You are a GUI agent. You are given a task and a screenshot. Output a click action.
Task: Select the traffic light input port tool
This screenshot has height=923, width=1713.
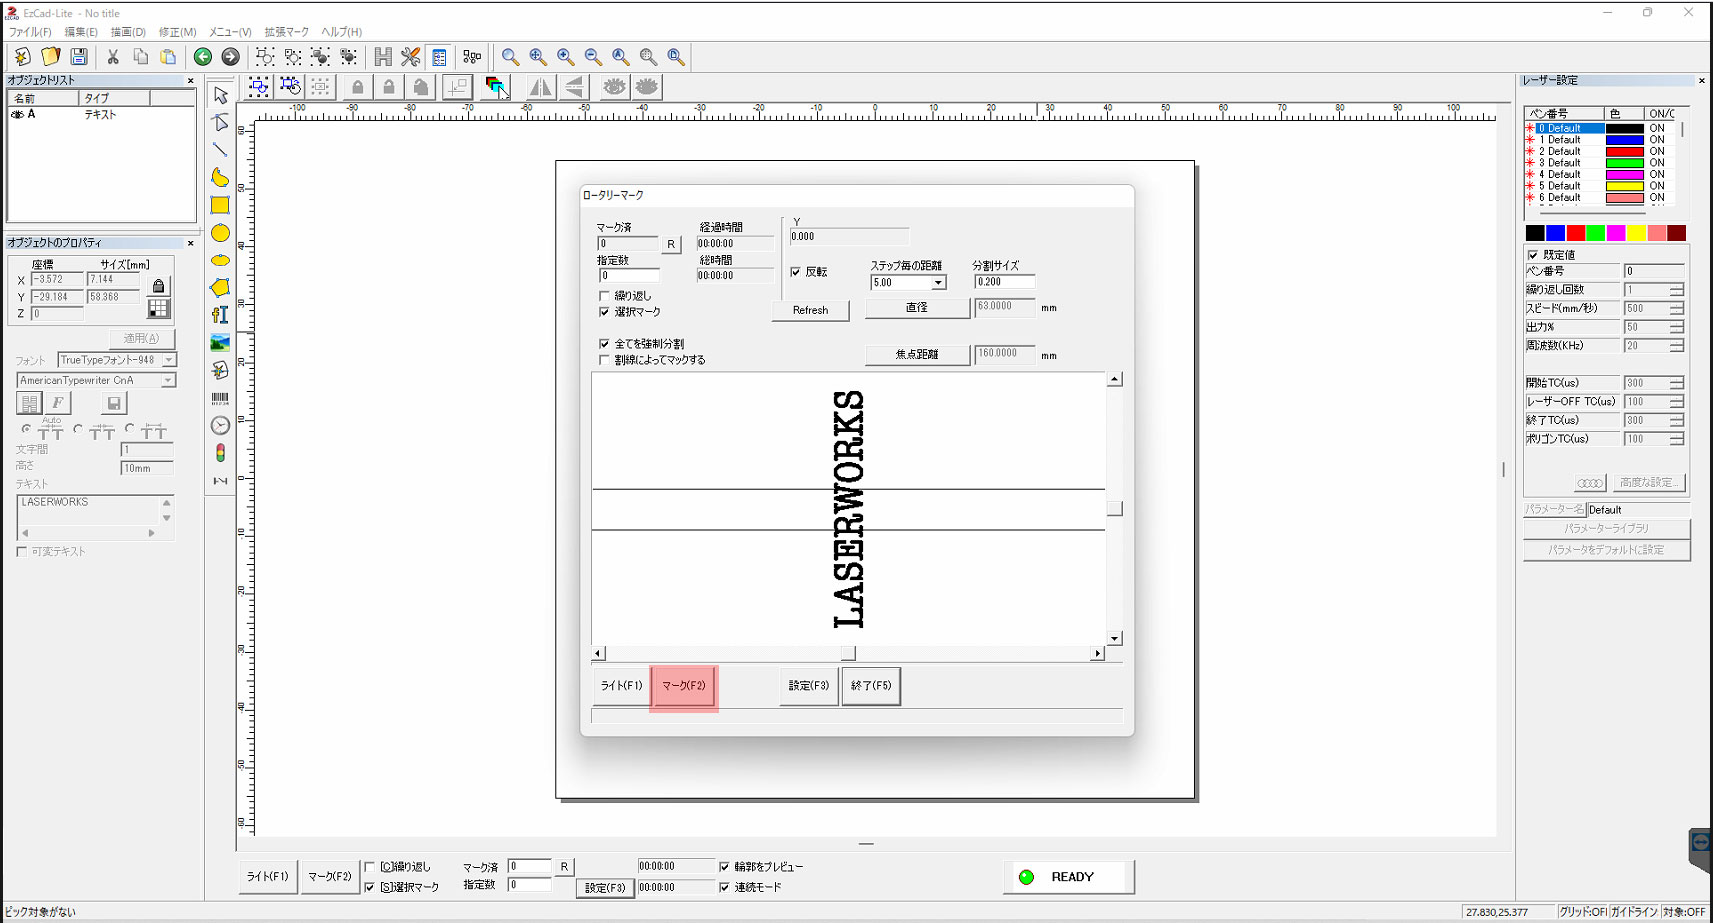220,453
